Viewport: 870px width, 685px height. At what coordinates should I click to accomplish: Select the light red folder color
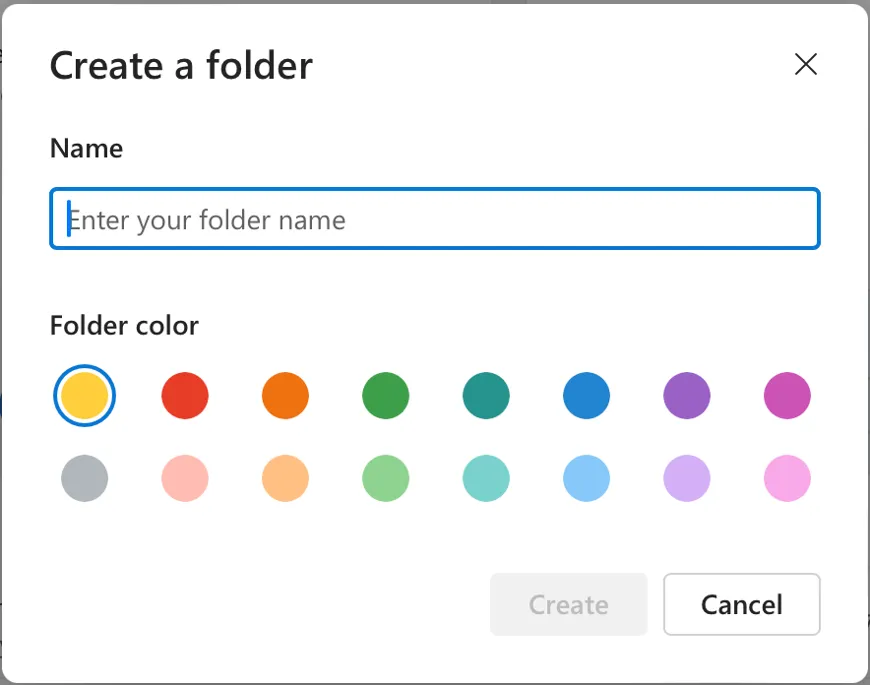pyautogui.click(x=185, y=479)
